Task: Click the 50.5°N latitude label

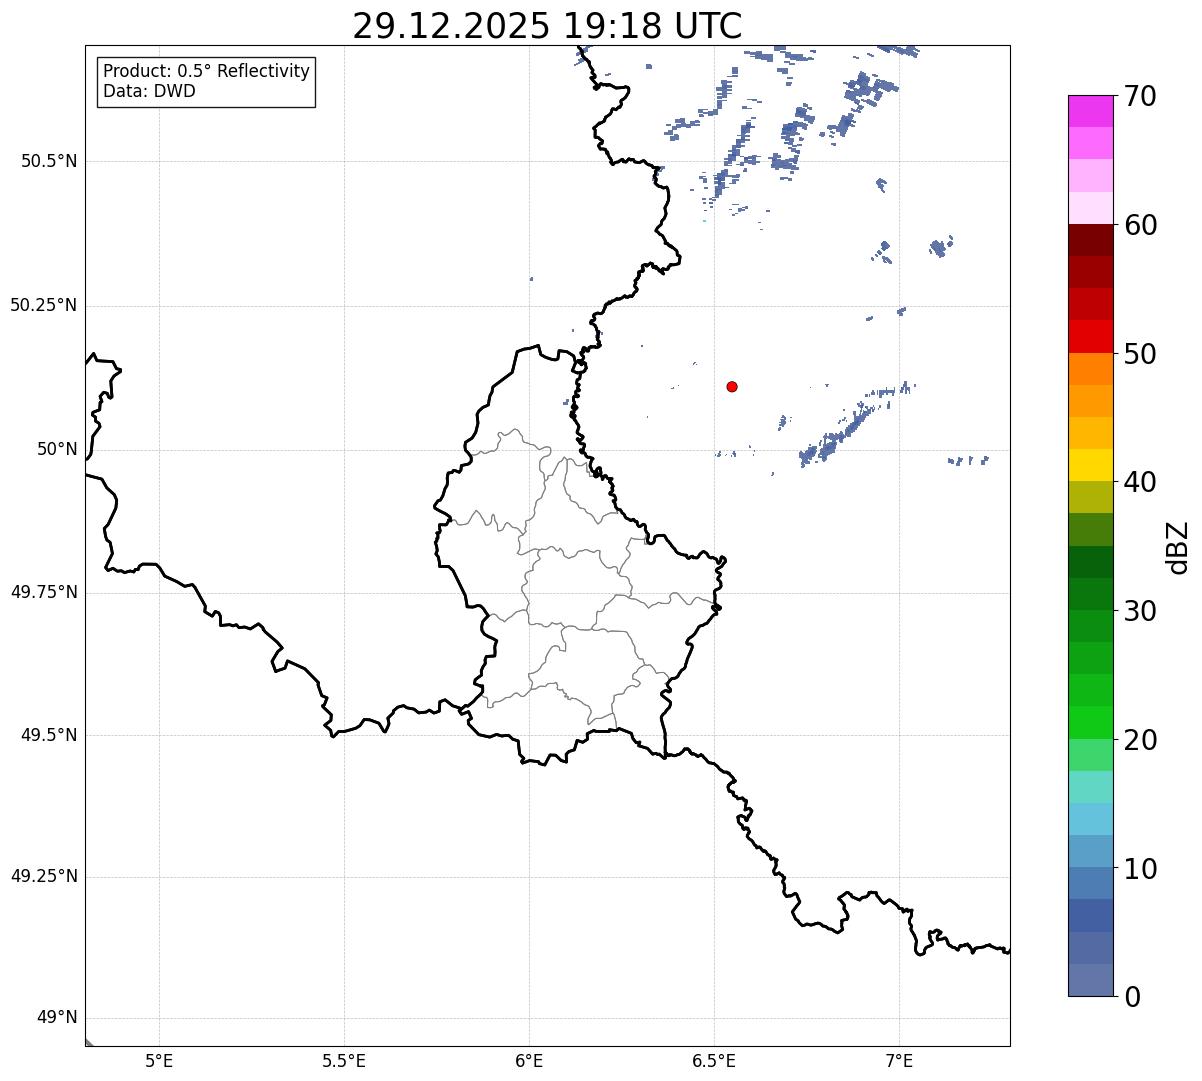Action: click(x=49, y=161)
